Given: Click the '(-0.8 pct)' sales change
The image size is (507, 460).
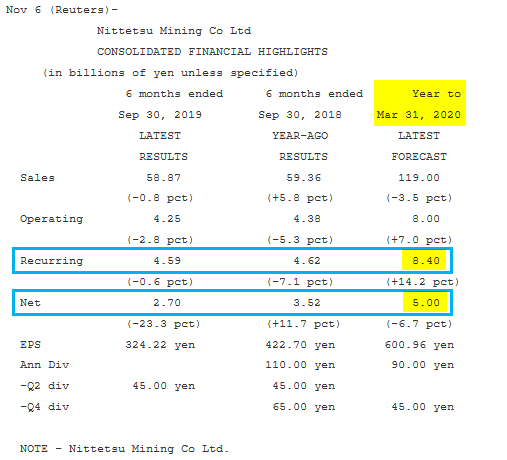Looking at the screenshot, I should 160,198.
